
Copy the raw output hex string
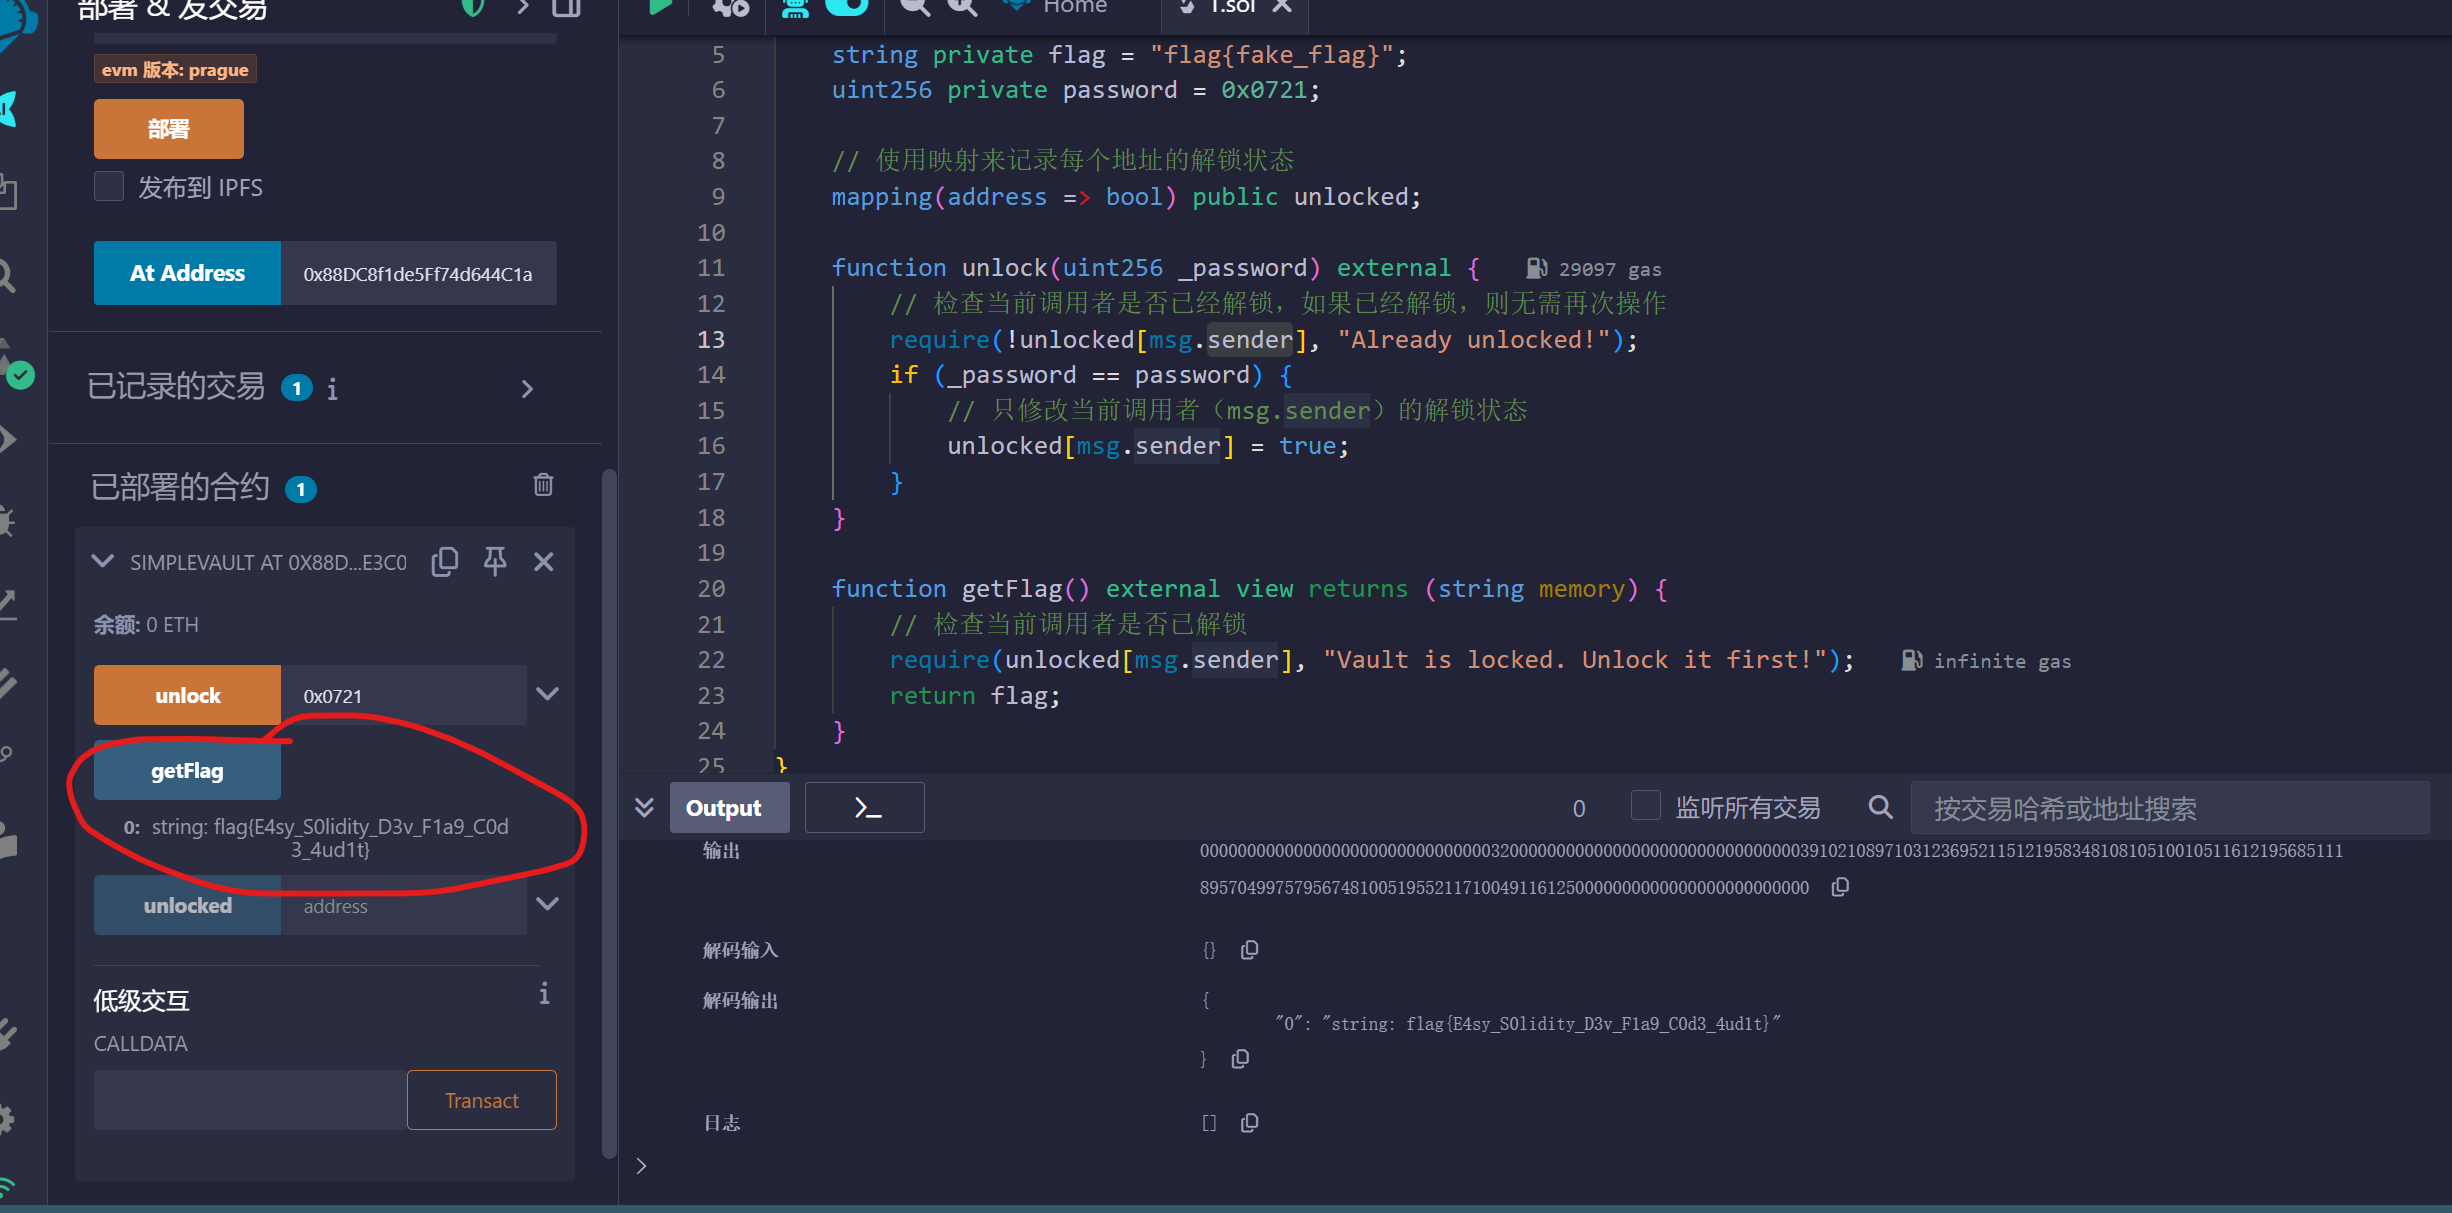click(x=1840, y=887)
